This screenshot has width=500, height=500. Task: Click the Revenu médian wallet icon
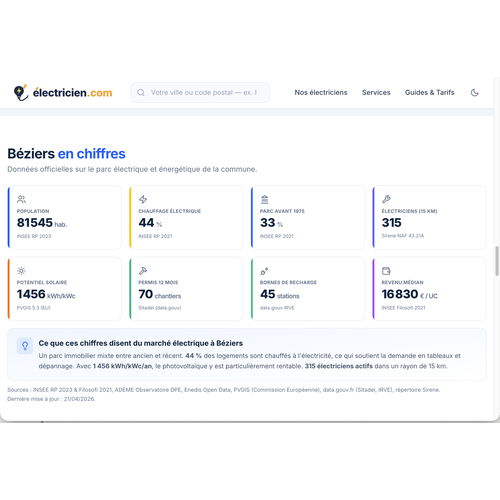[386, 271]
